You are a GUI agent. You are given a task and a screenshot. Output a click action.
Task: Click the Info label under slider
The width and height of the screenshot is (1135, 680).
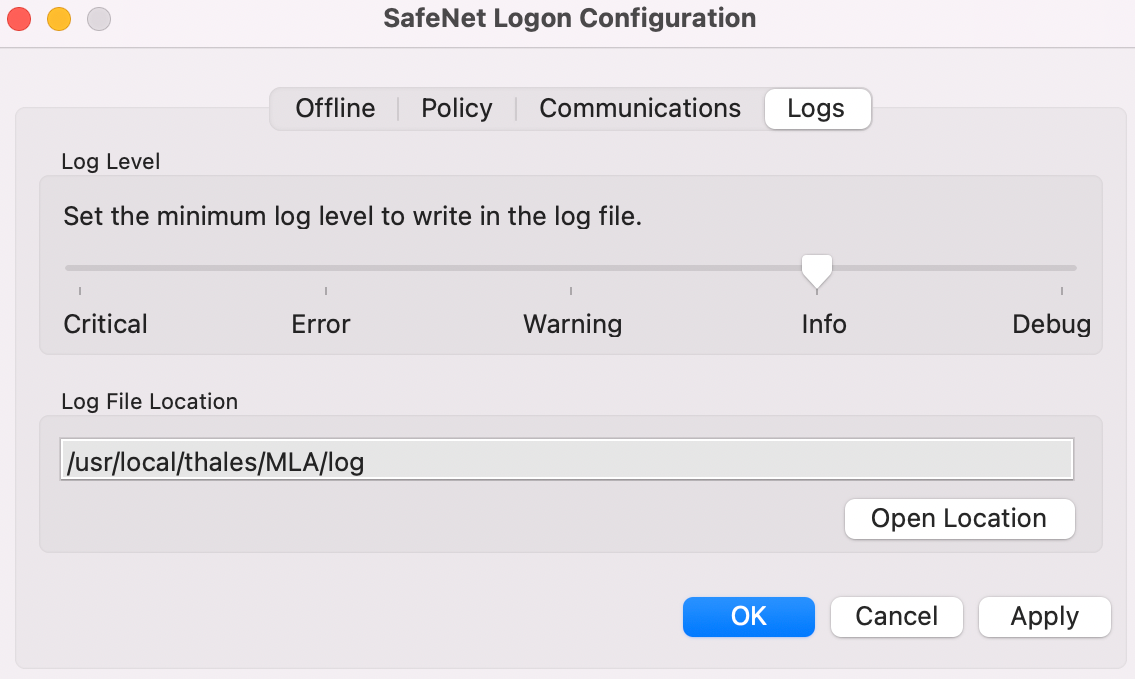pos(824,325)
